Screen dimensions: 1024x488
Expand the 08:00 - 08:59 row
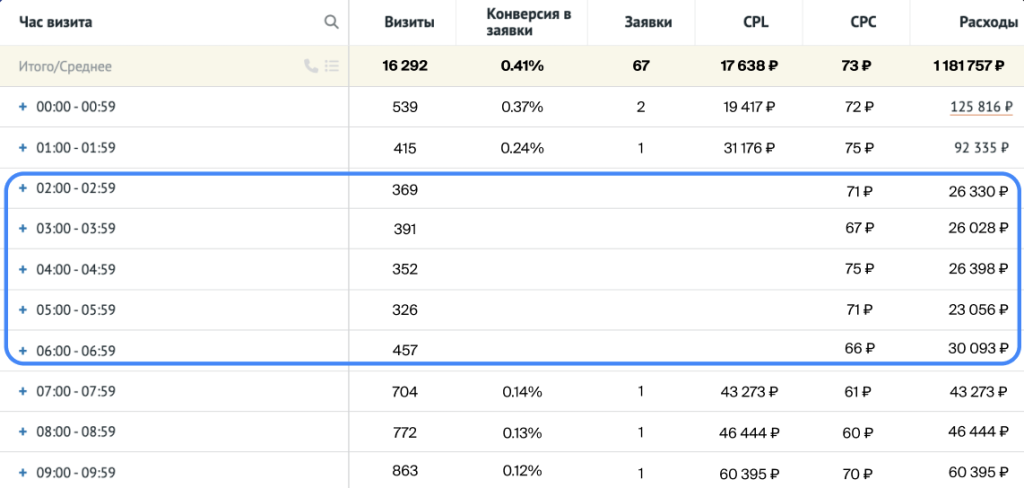pyautogui.click(x=23, y=432)
